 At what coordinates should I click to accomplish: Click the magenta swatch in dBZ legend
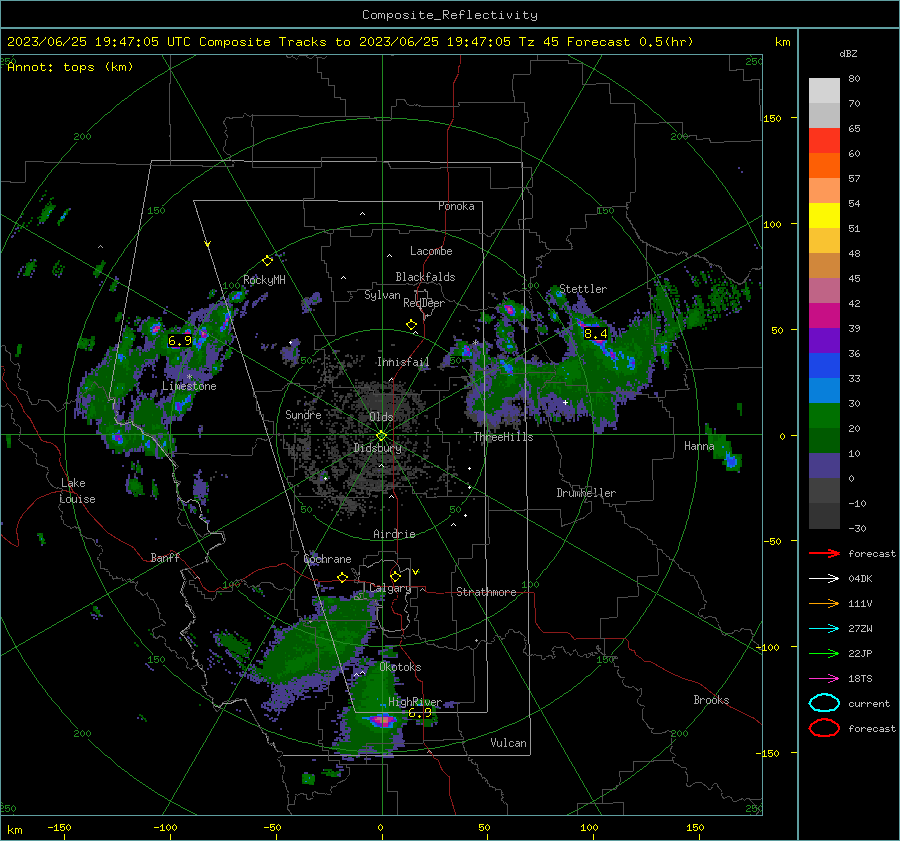tap(824, 316)
